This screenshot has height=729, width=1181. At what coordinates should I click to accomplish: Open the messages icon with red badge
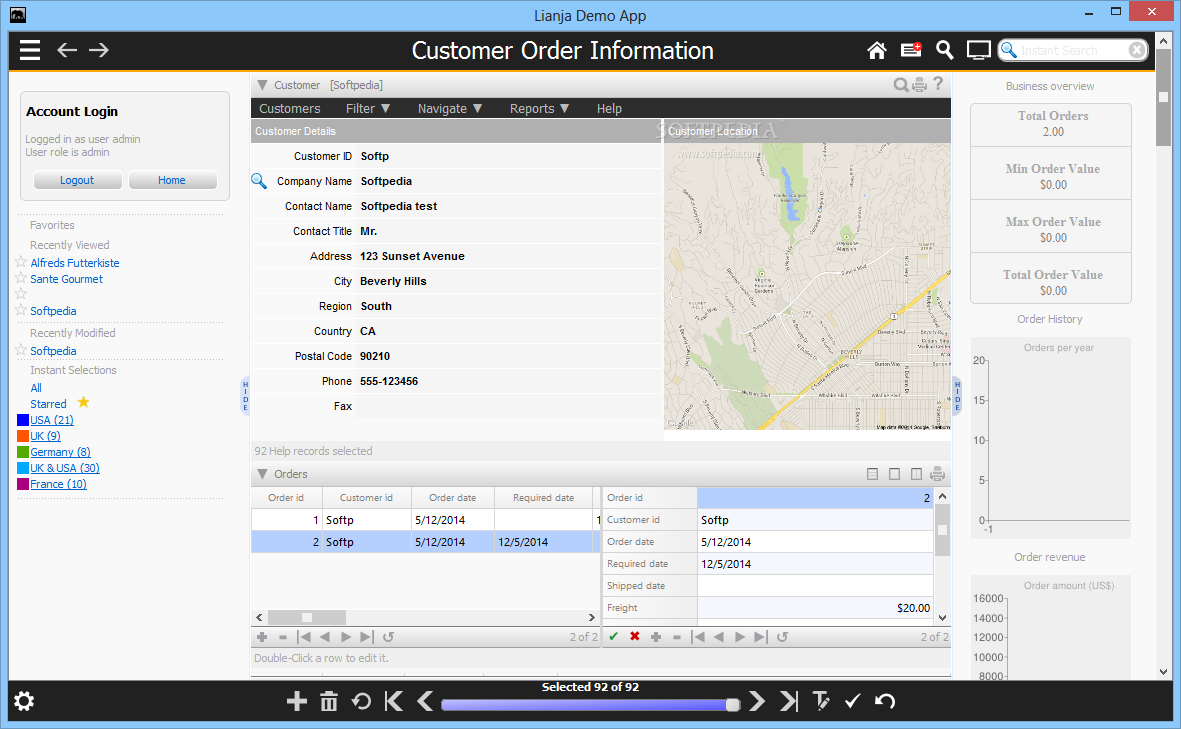click(911, 50)
